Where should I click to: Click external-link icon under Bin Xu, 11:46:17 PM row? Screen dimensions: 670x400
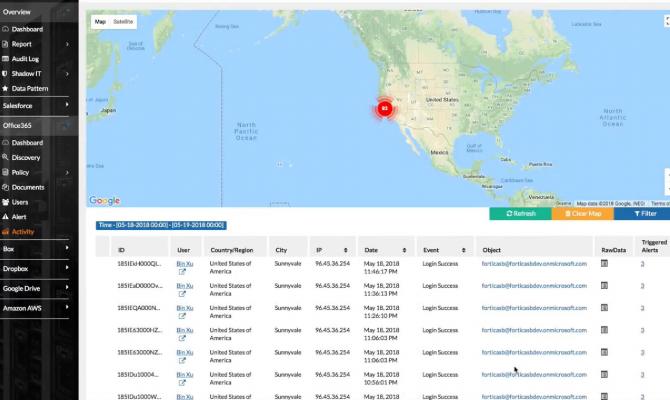click(182, 272)
